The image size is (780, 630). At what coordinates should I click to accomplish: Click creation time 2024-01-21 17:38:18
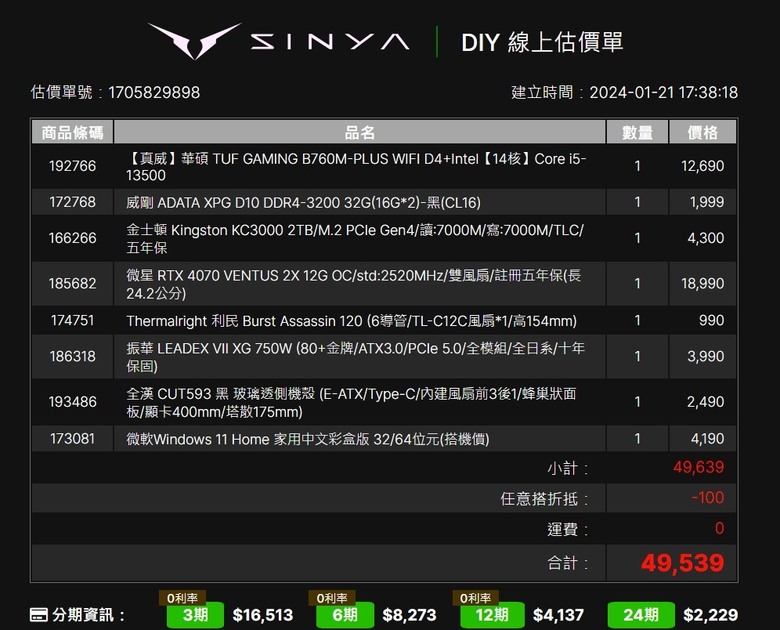664,93
